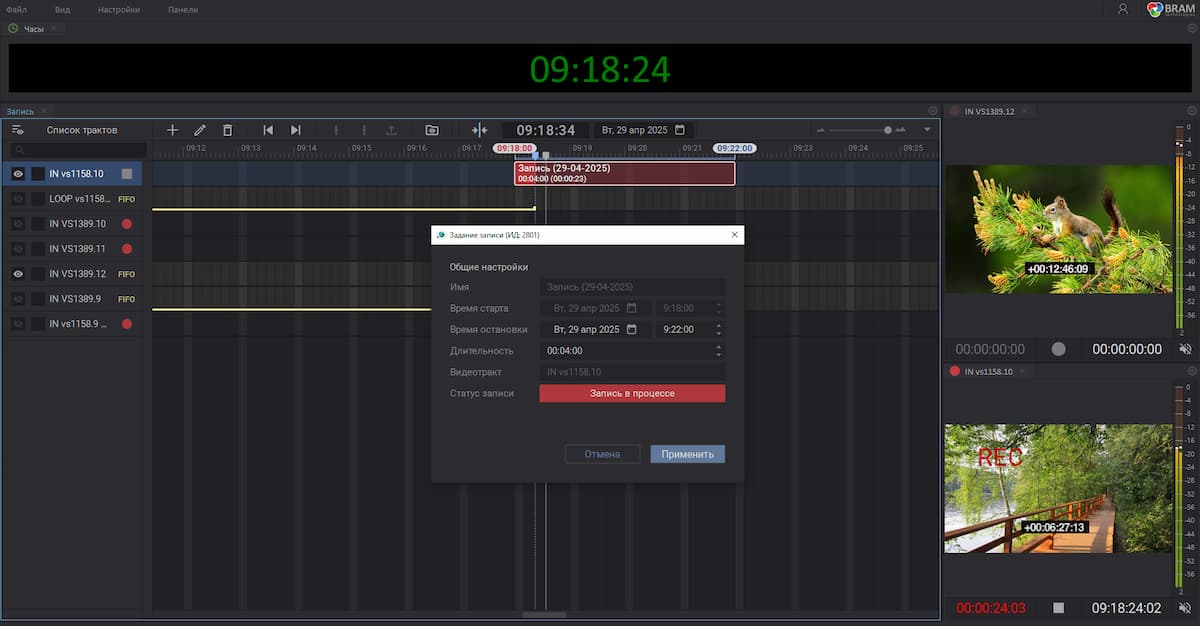Click the Запись в процессе status button

click(x=632, y=393)
